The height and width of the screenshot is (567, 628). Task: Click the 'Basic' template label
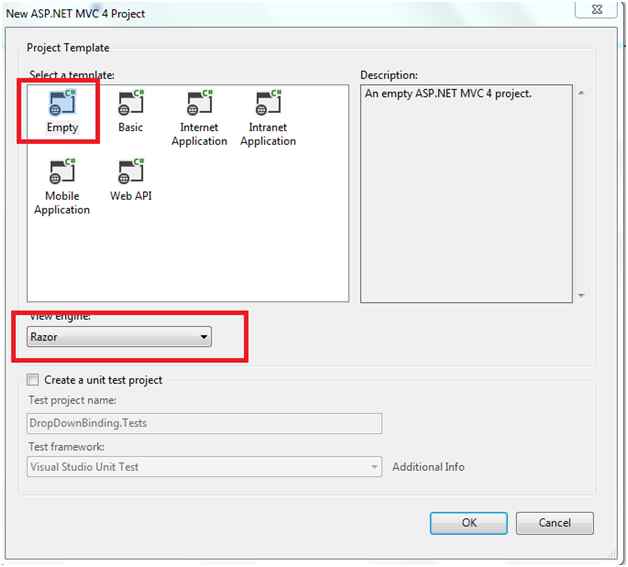click(131, 127)
